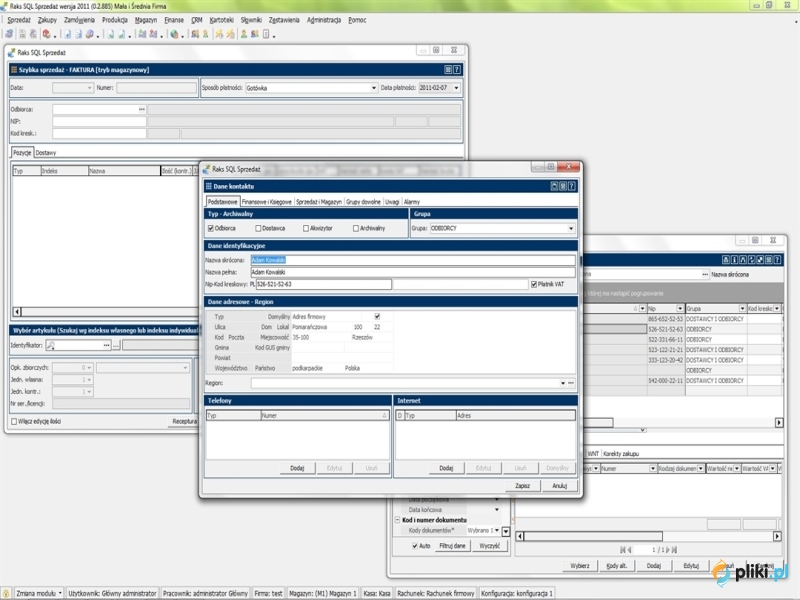Click the grid icon in Dane kontaktu header

click(563, 186)
